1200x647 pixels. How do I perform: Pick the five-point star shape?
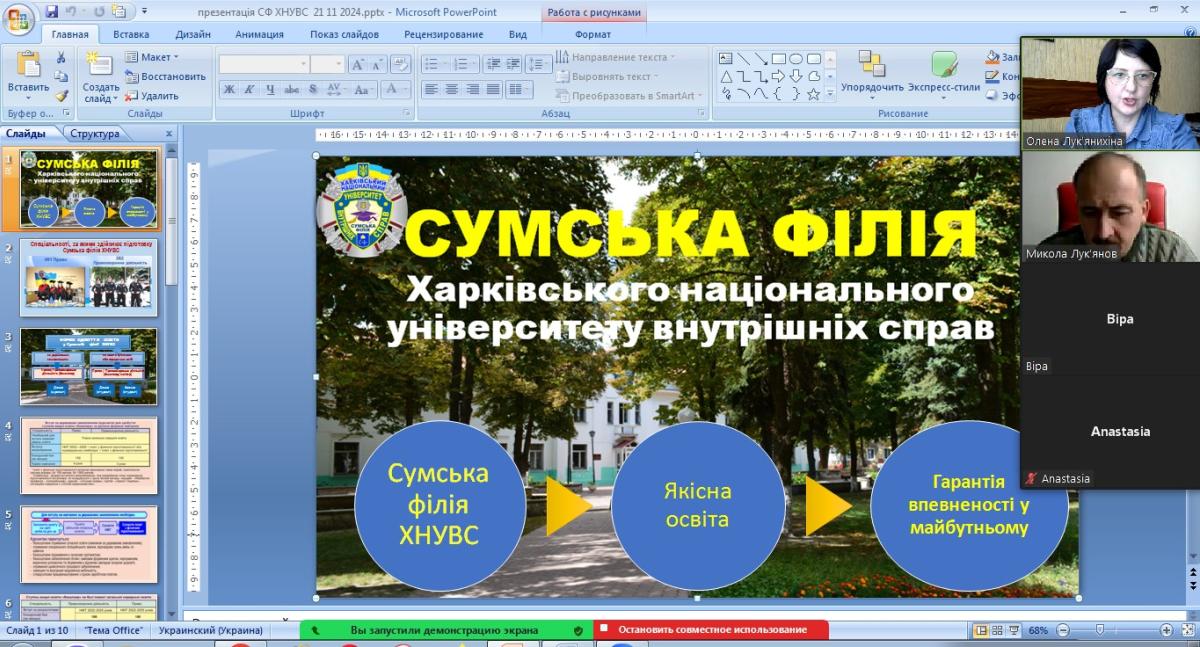point(813,93)
